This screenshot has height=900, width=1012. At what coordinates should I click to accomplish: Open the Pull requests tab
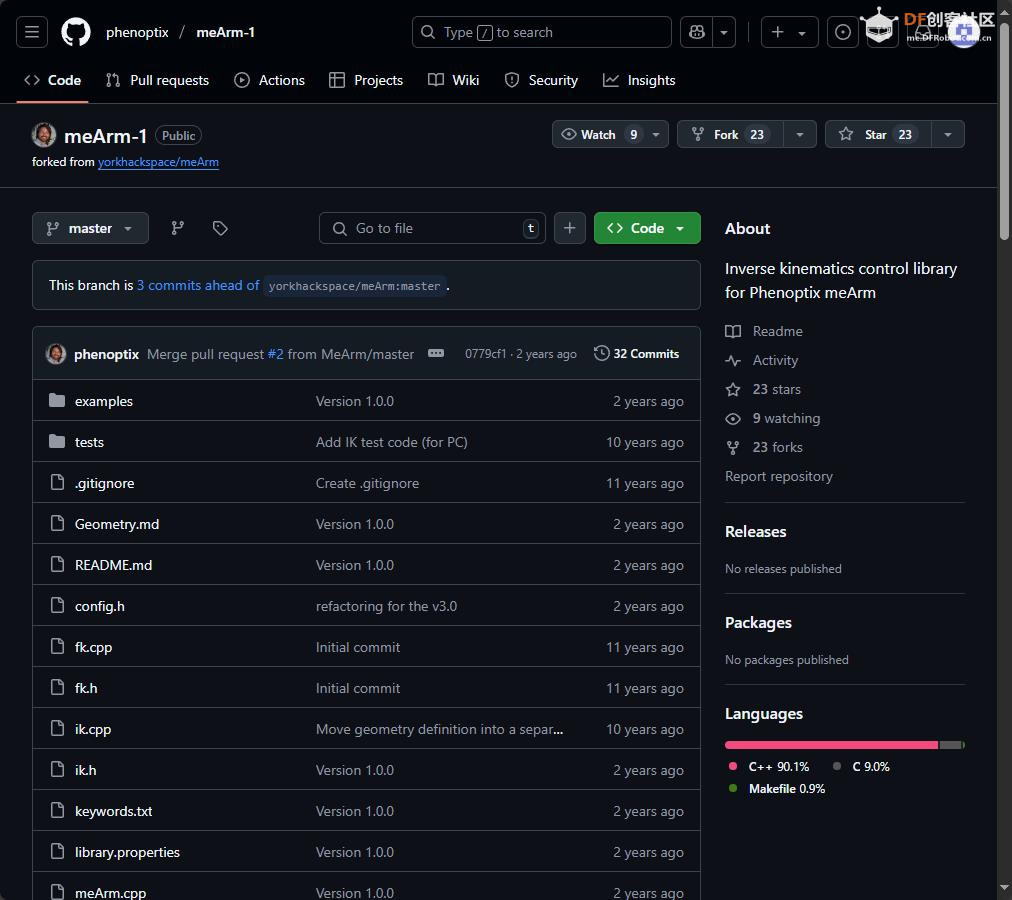pos(157,80)
